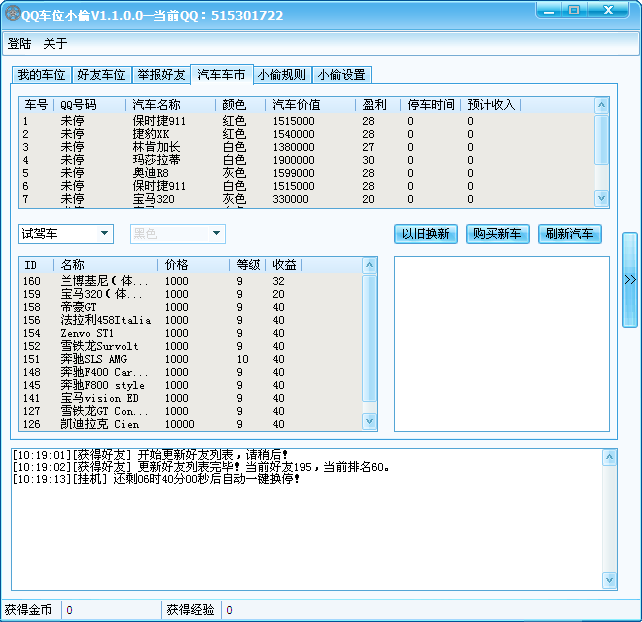Open the 关于 menu
This screenshot has width=642, height=622.
tap(55, 43)
